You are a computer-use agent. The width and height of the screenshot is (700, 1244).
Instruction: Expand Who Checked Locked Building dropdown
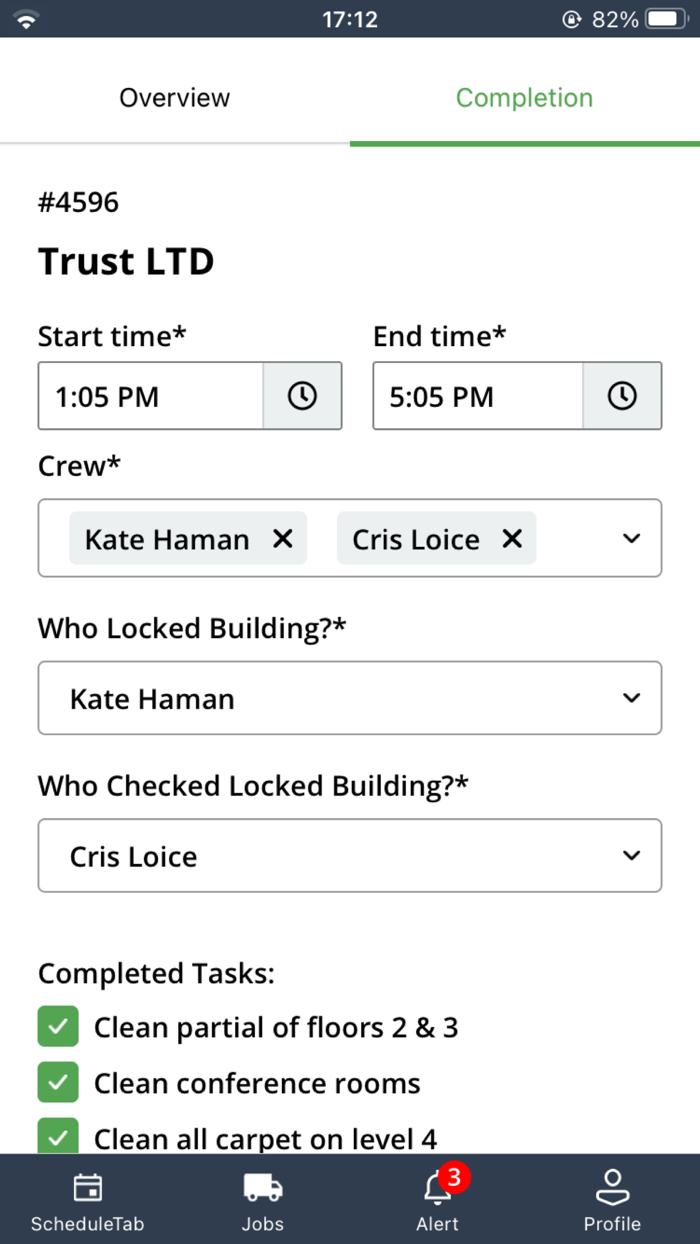tap(631, 856)
